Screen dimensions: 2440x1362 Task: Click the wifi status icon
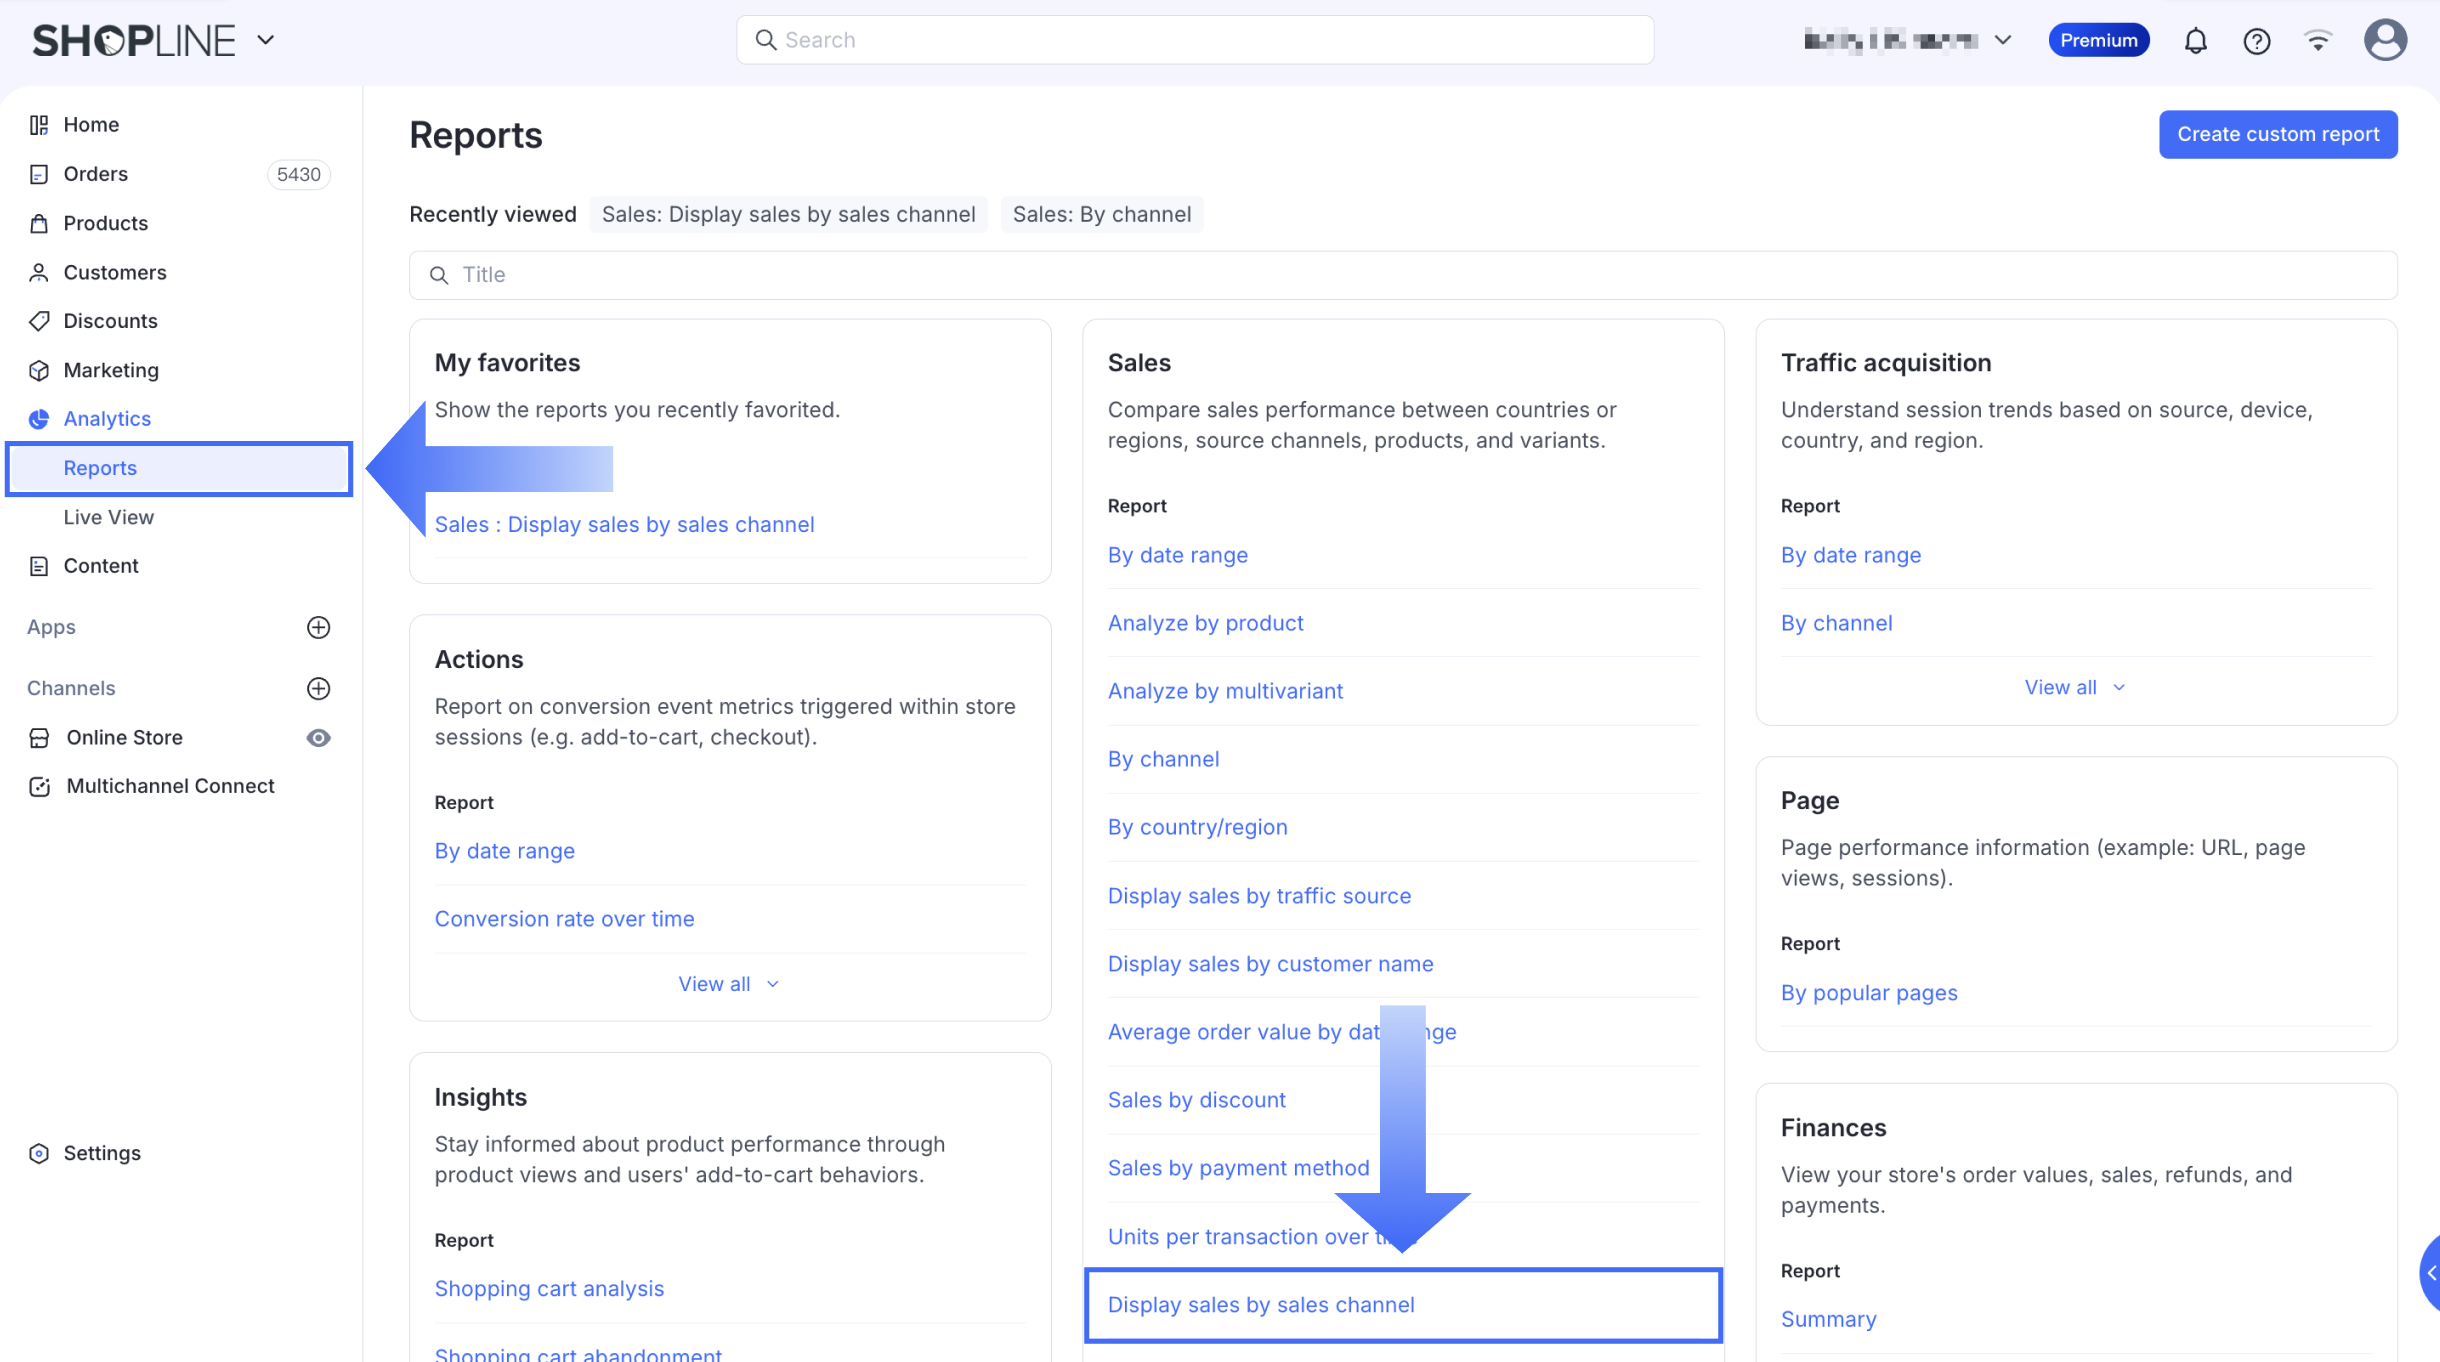(x=2317, y=40)
